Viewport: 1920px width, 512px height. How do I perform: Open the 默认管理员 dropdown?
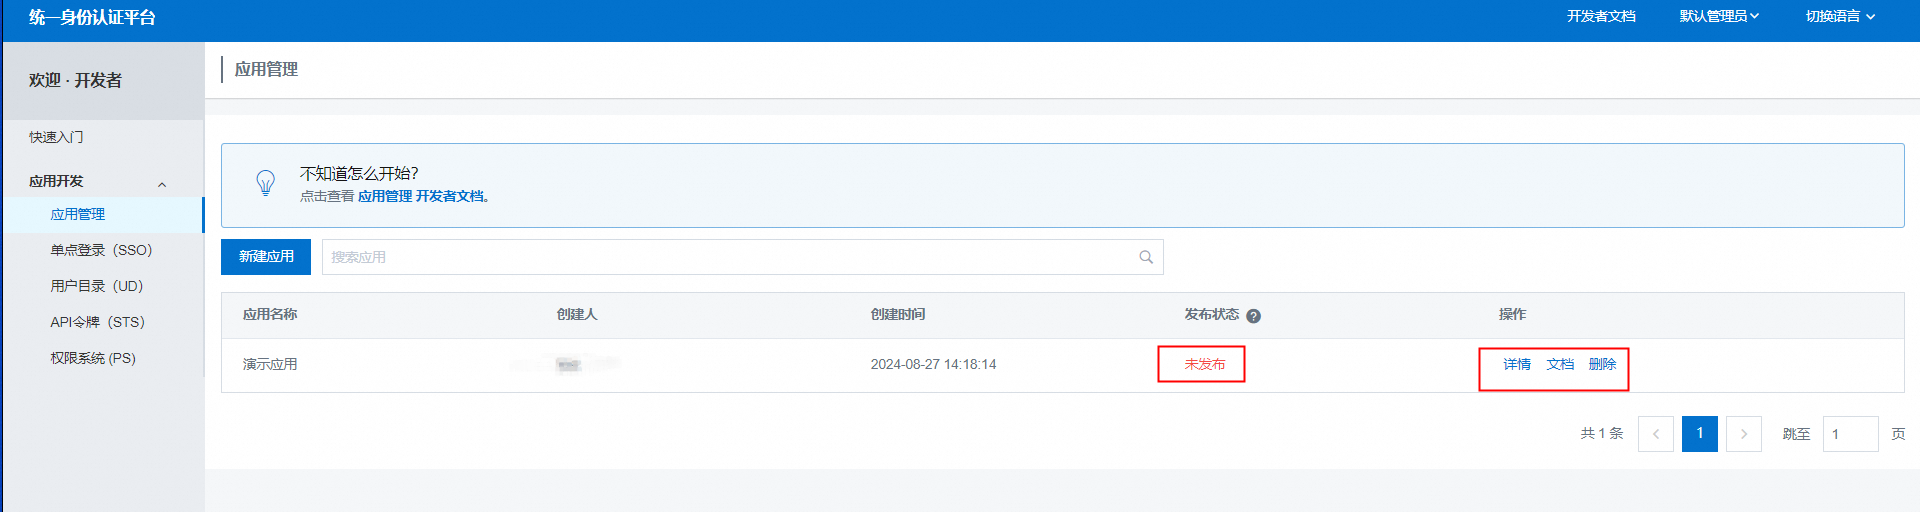pyautogui.click(x=1718, y=16)
